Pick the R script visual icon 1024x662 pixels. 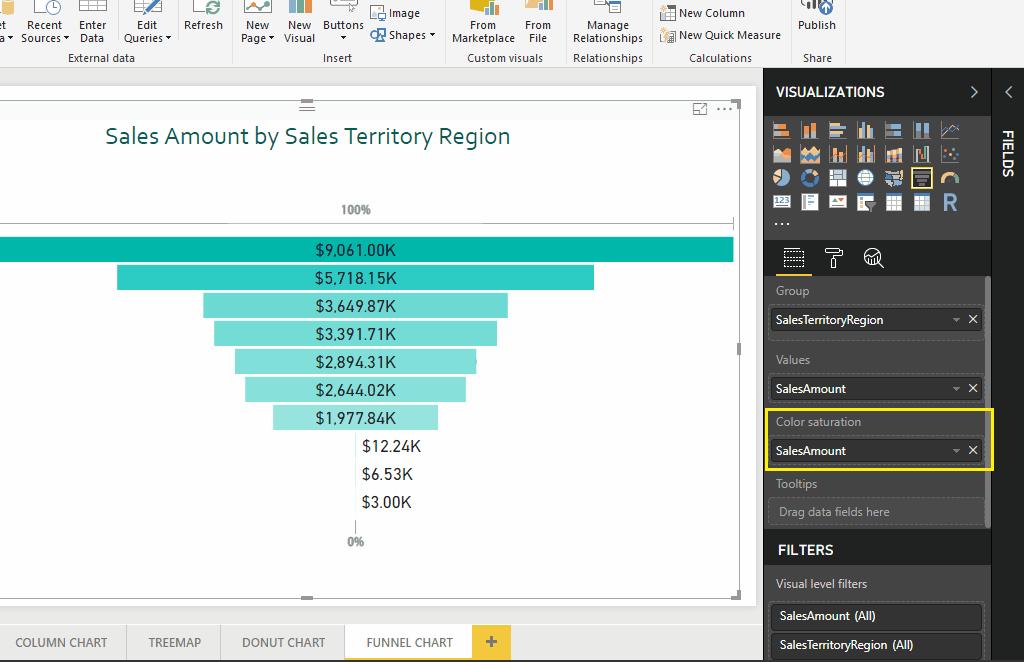point(950,203)
